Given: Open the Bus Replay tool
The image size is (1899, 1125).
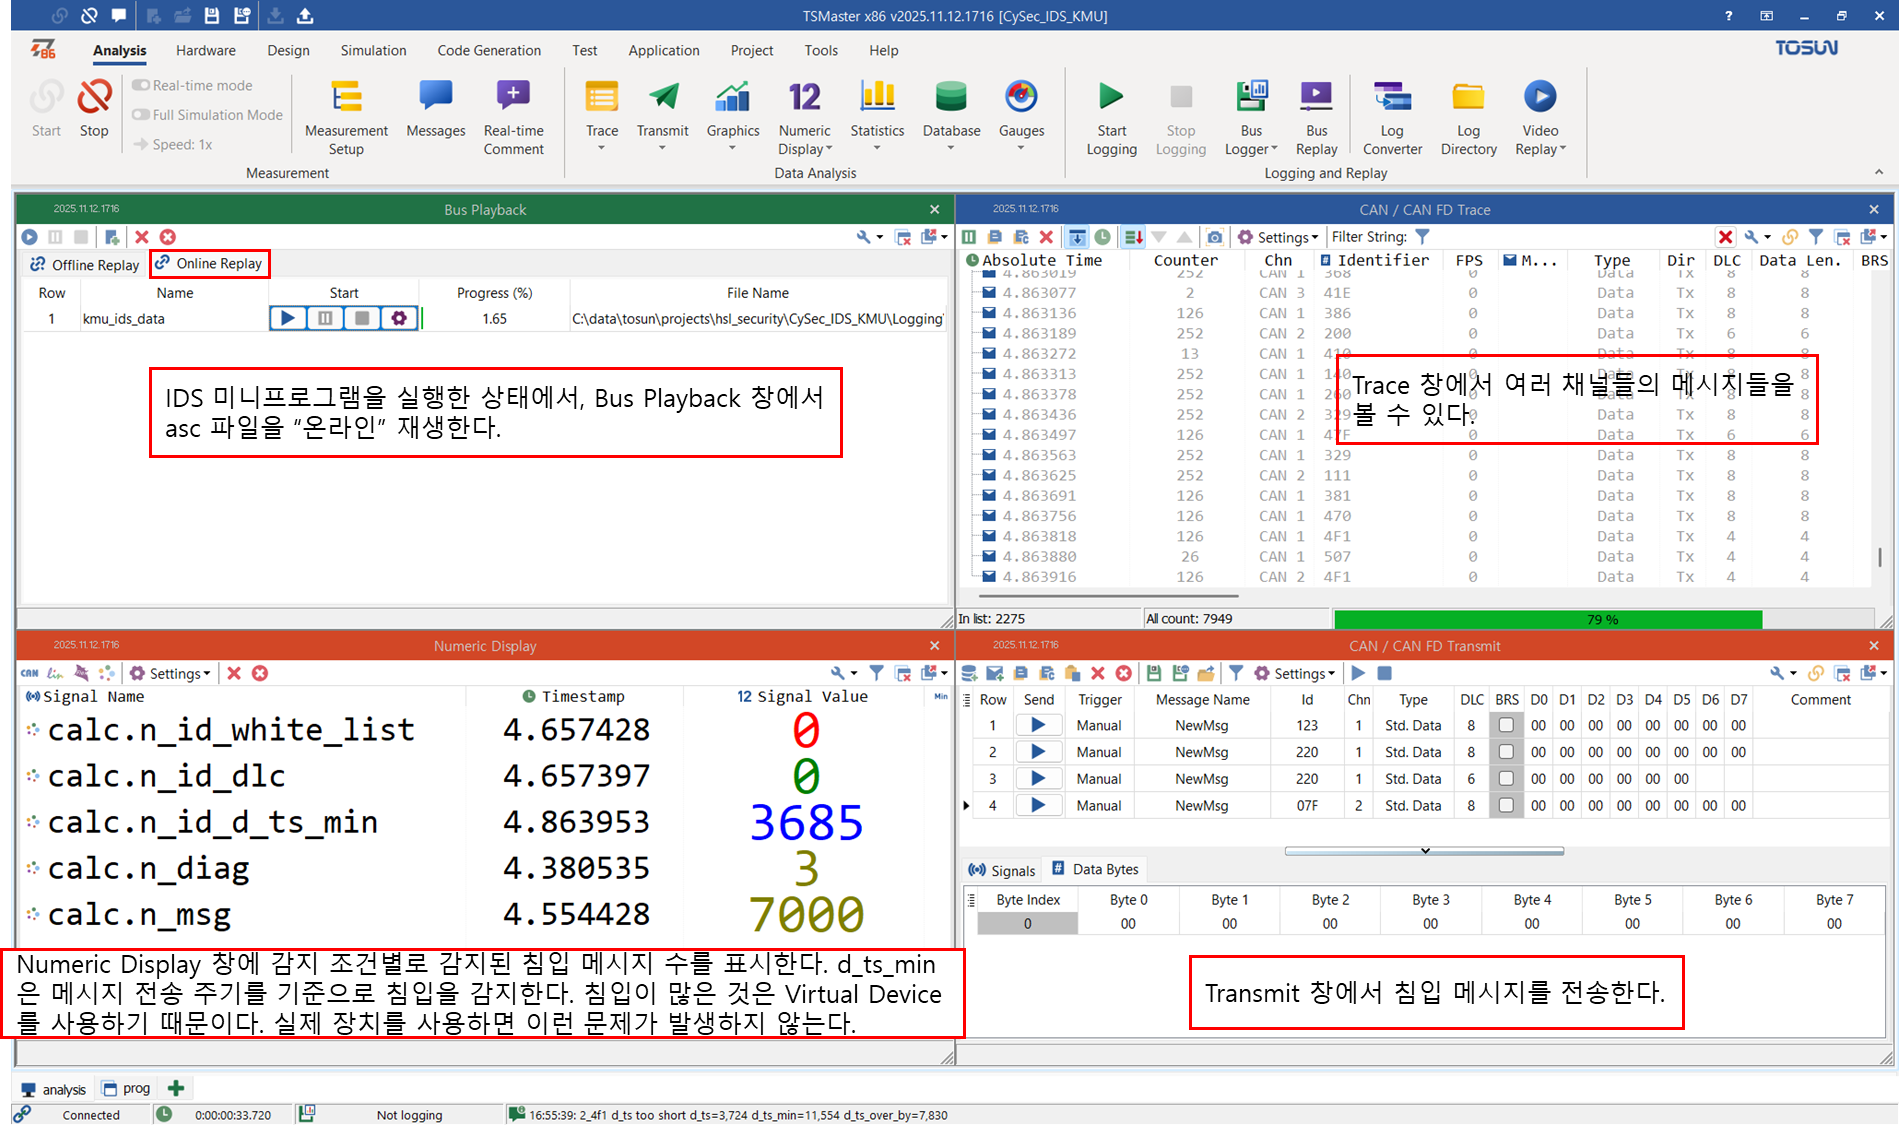Looking at the screenshot, I should click(x=1316, y=116).
